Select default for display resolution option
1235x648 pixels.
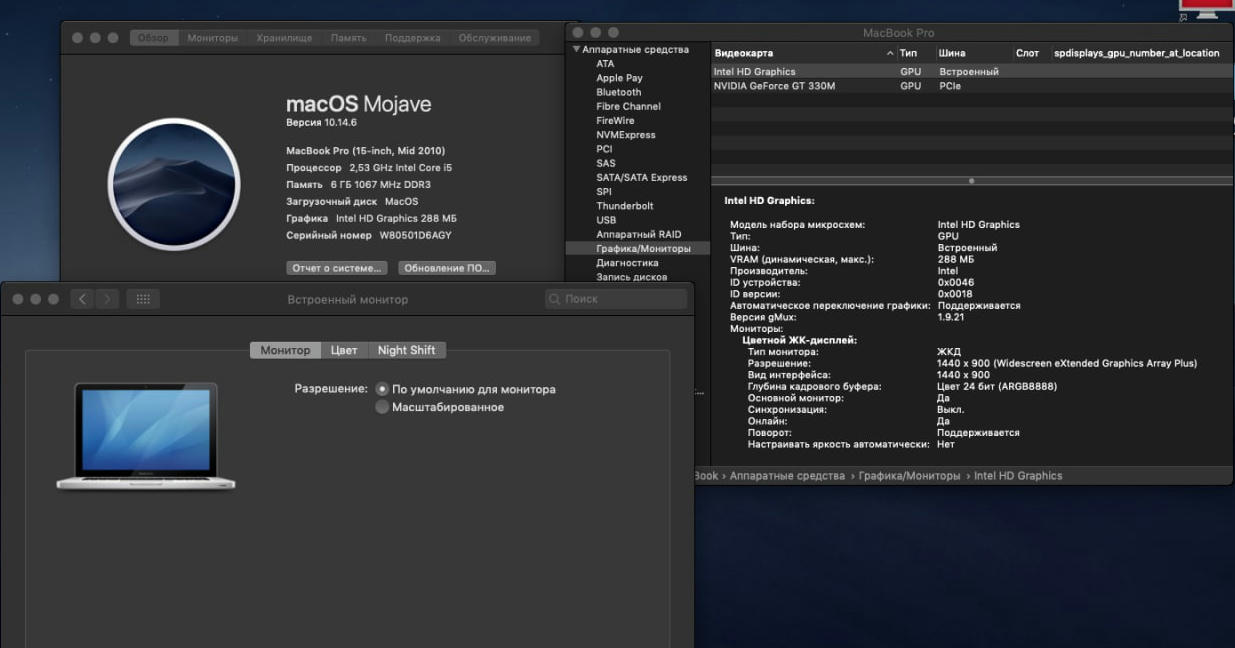(382, 389)
